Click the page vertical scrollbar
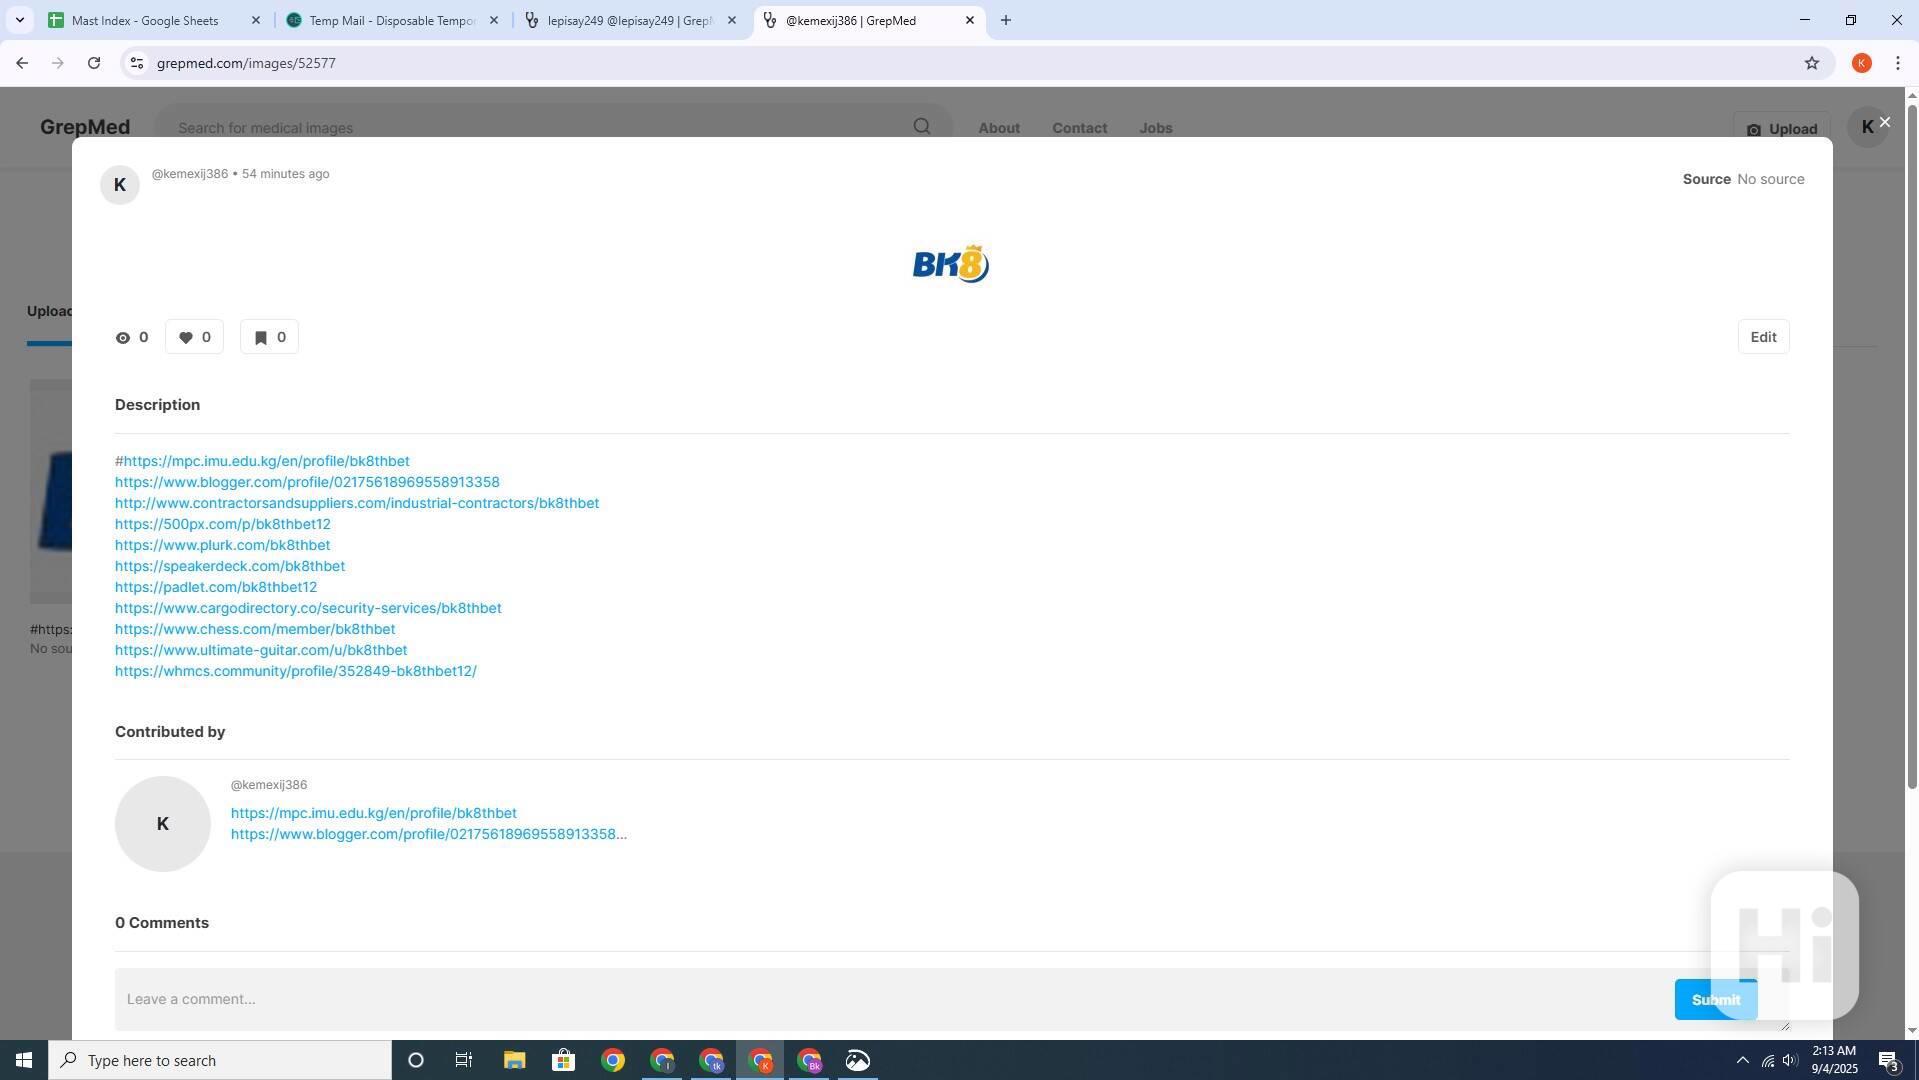Image resolution: width=1919 pixels, height=1080 pixels. coord(1912,447)
